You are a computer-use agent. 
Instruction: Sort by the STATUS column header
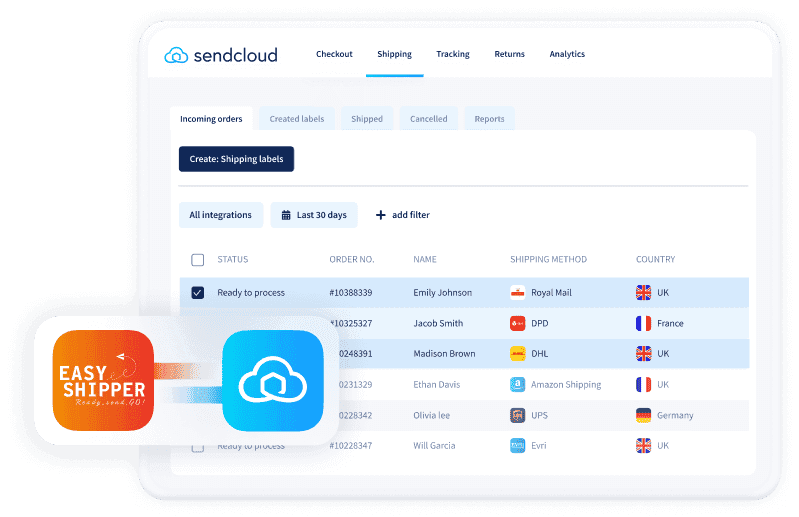click(233, 259)
